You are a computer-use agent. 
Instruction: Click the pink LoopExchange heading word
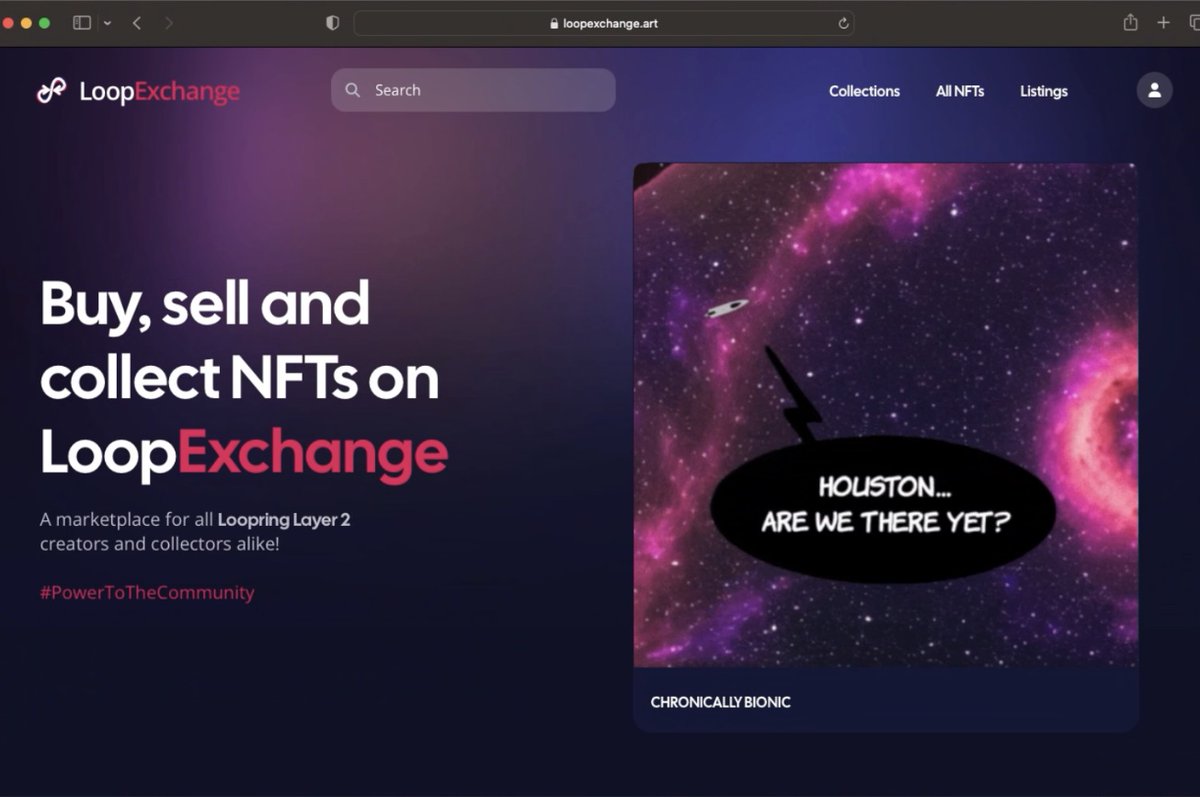pyautogui.click(x=313, y=453)
